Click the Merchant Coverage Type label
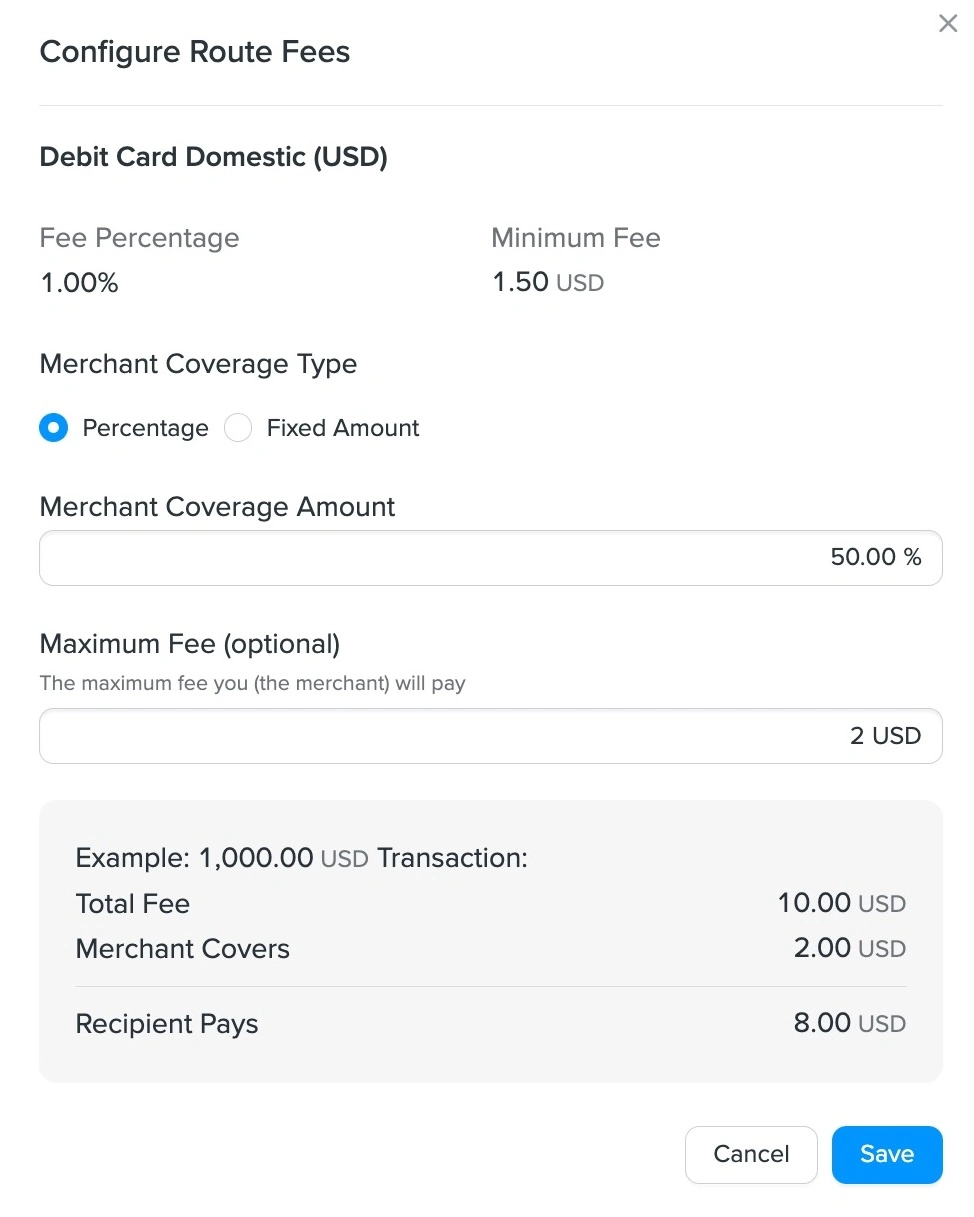The height and width of the screenshot is (1217, 974). (x=198, y=364)
